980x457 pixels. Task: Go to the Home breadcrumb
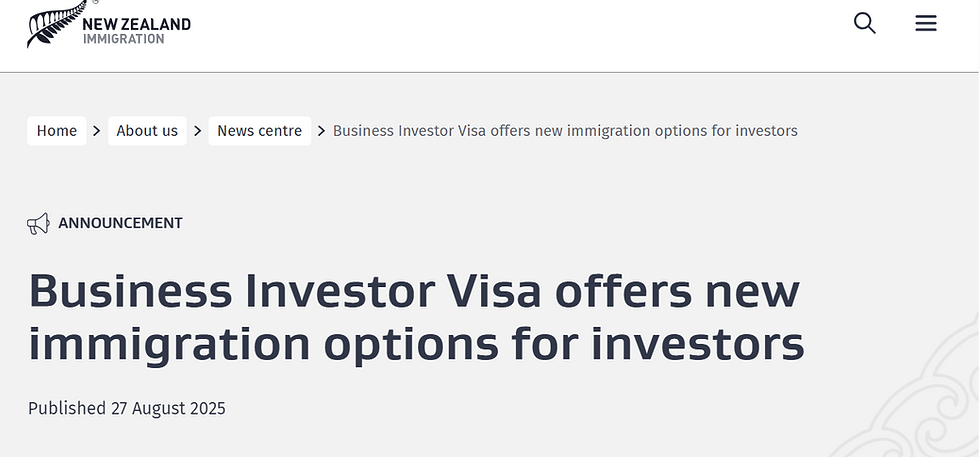57,131
